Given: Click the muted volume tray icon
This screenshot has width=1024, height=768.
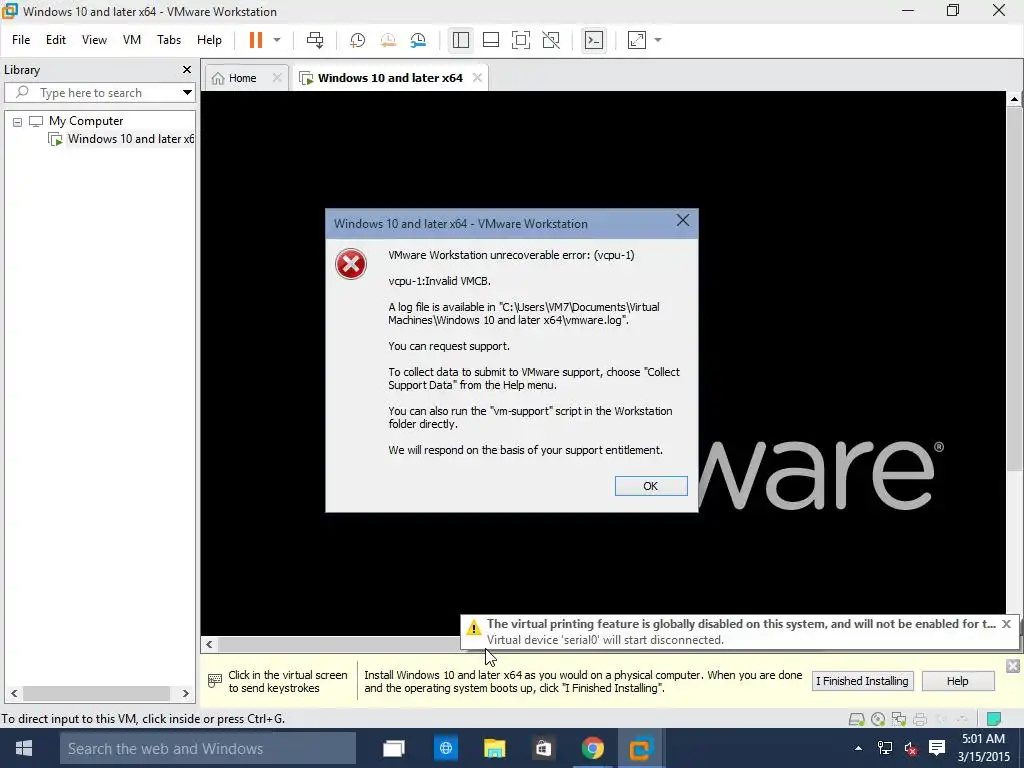Looking at the screenshot, I should [x=910, y=748].
